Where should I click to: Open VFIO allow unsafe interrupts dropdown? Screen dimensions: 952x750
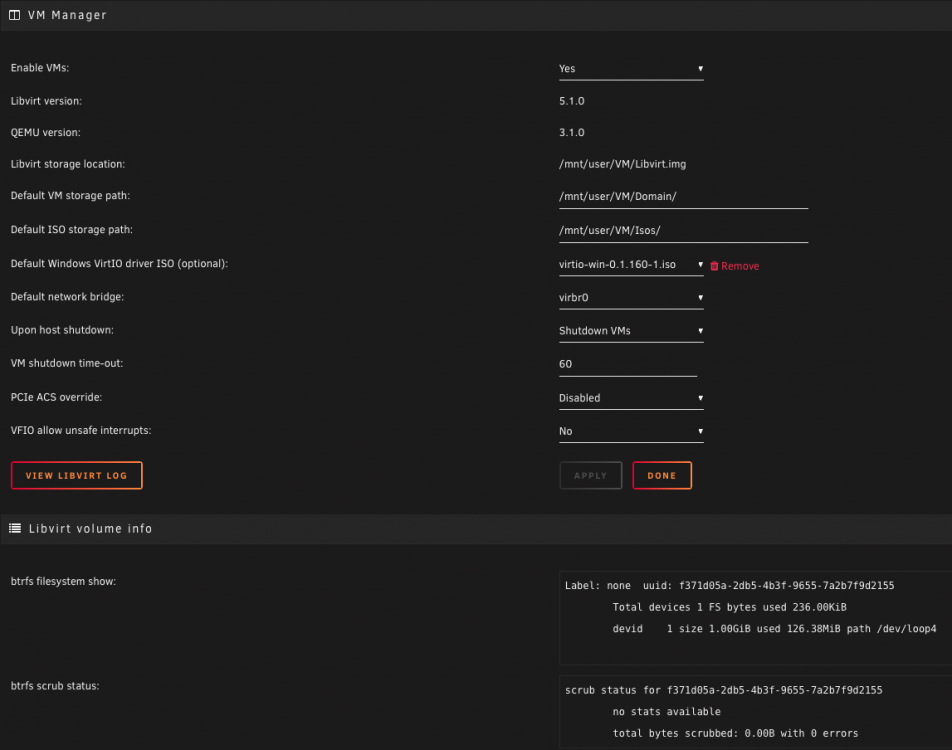pos(631,431)
